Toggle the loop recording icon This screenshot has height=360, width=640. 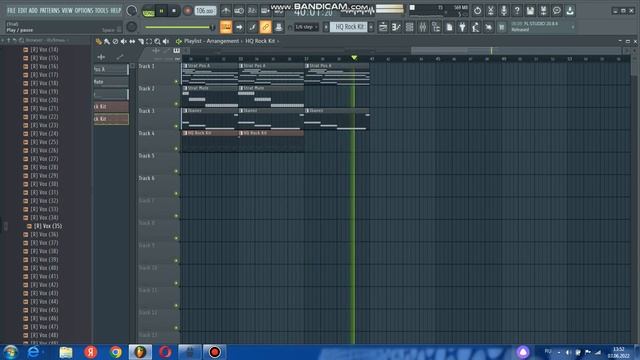(279, 11)
